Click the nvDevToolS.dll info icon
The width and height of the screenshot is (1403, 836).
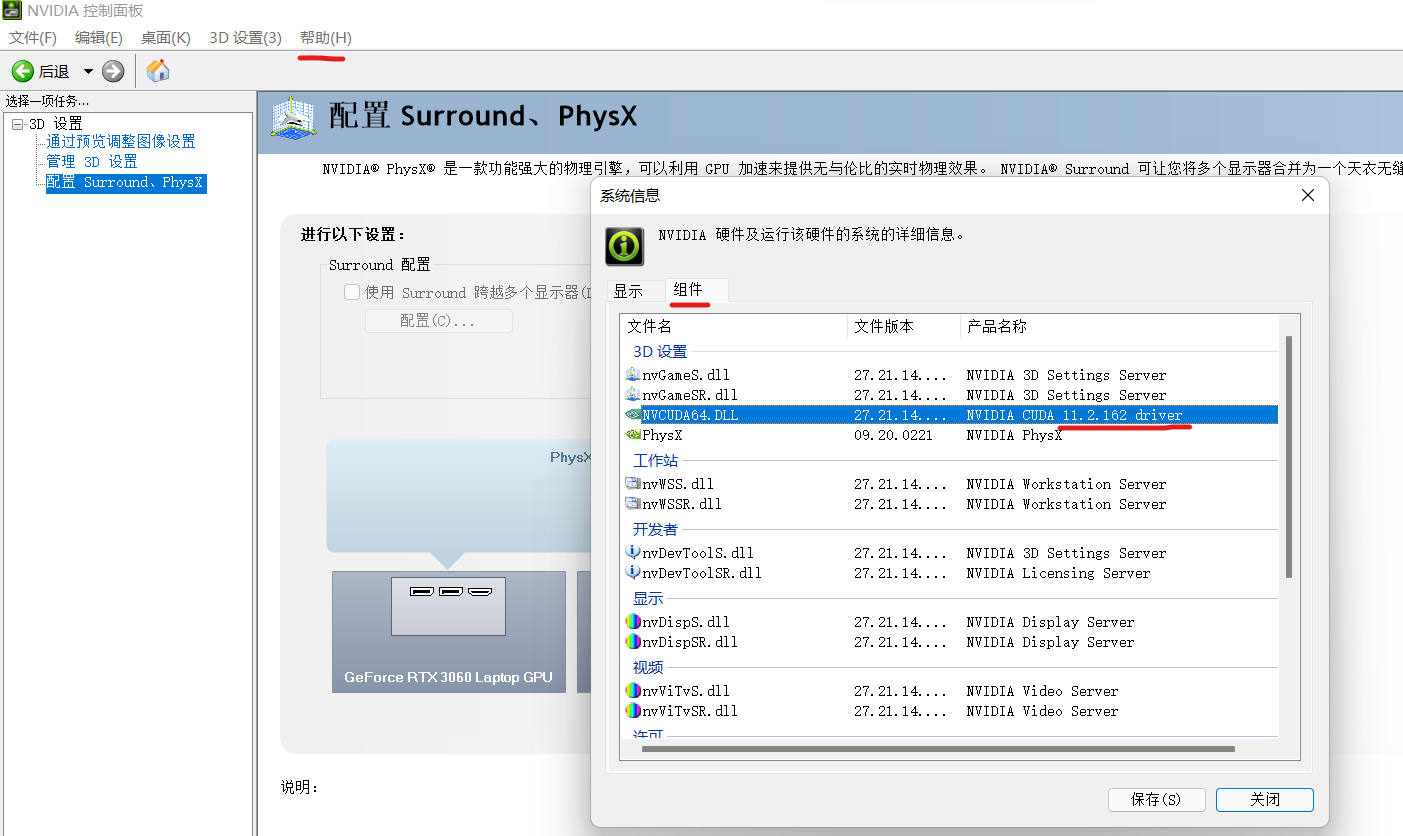pos(633,552)
